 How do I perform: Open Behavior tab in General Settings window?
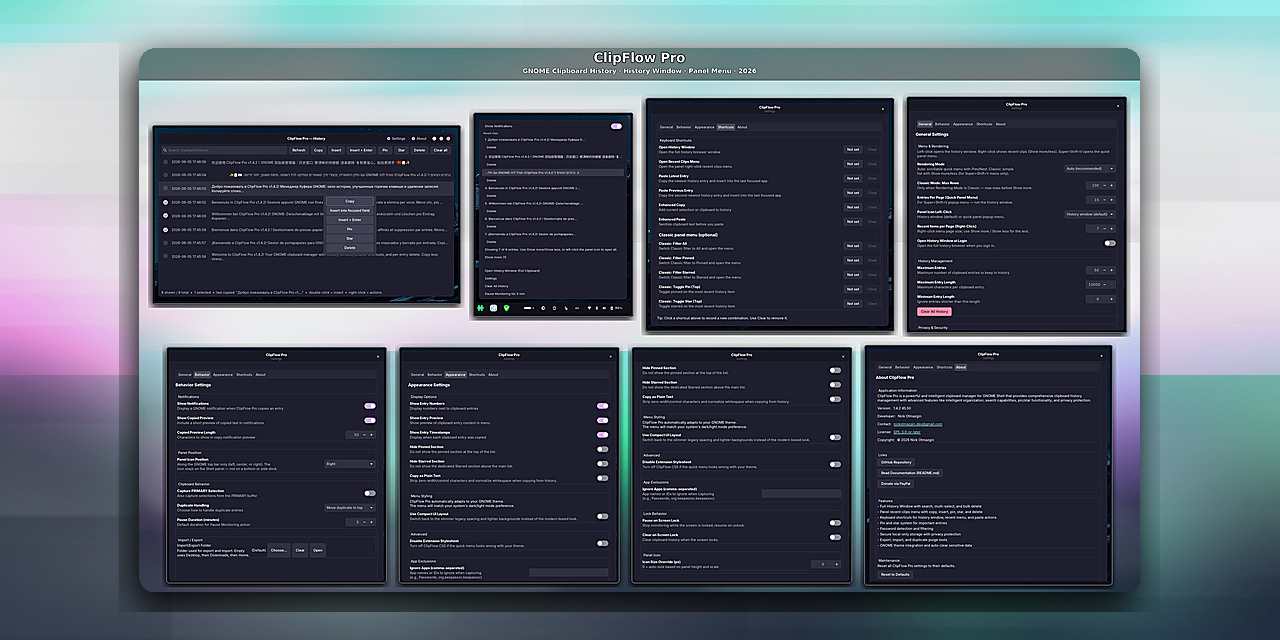click(x=943, y=124)
